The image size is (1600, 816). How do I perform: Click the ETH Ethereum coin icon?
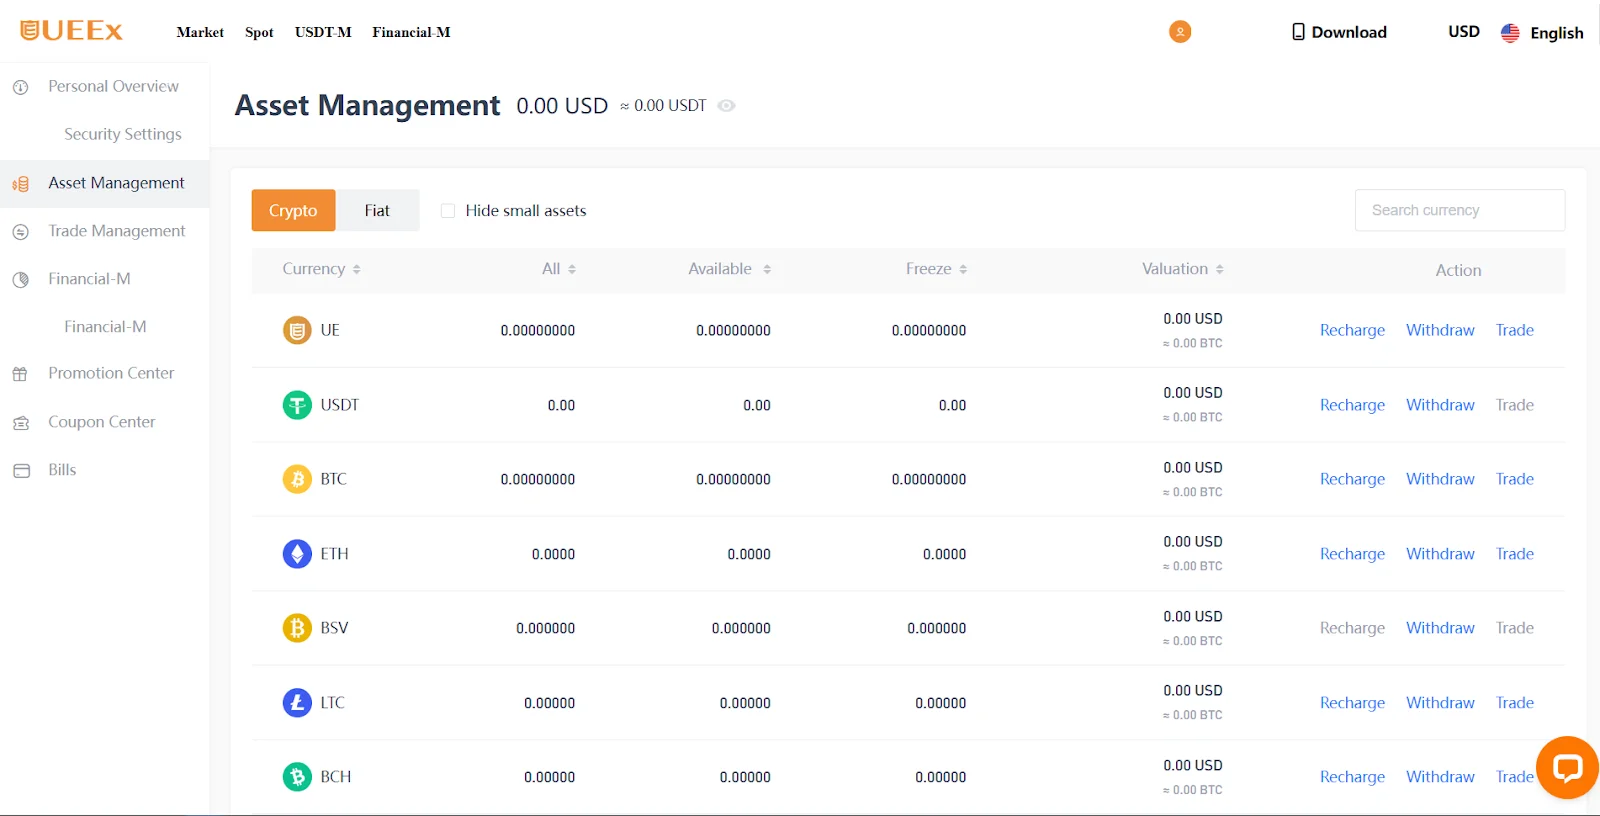click(x=297, y=554)
